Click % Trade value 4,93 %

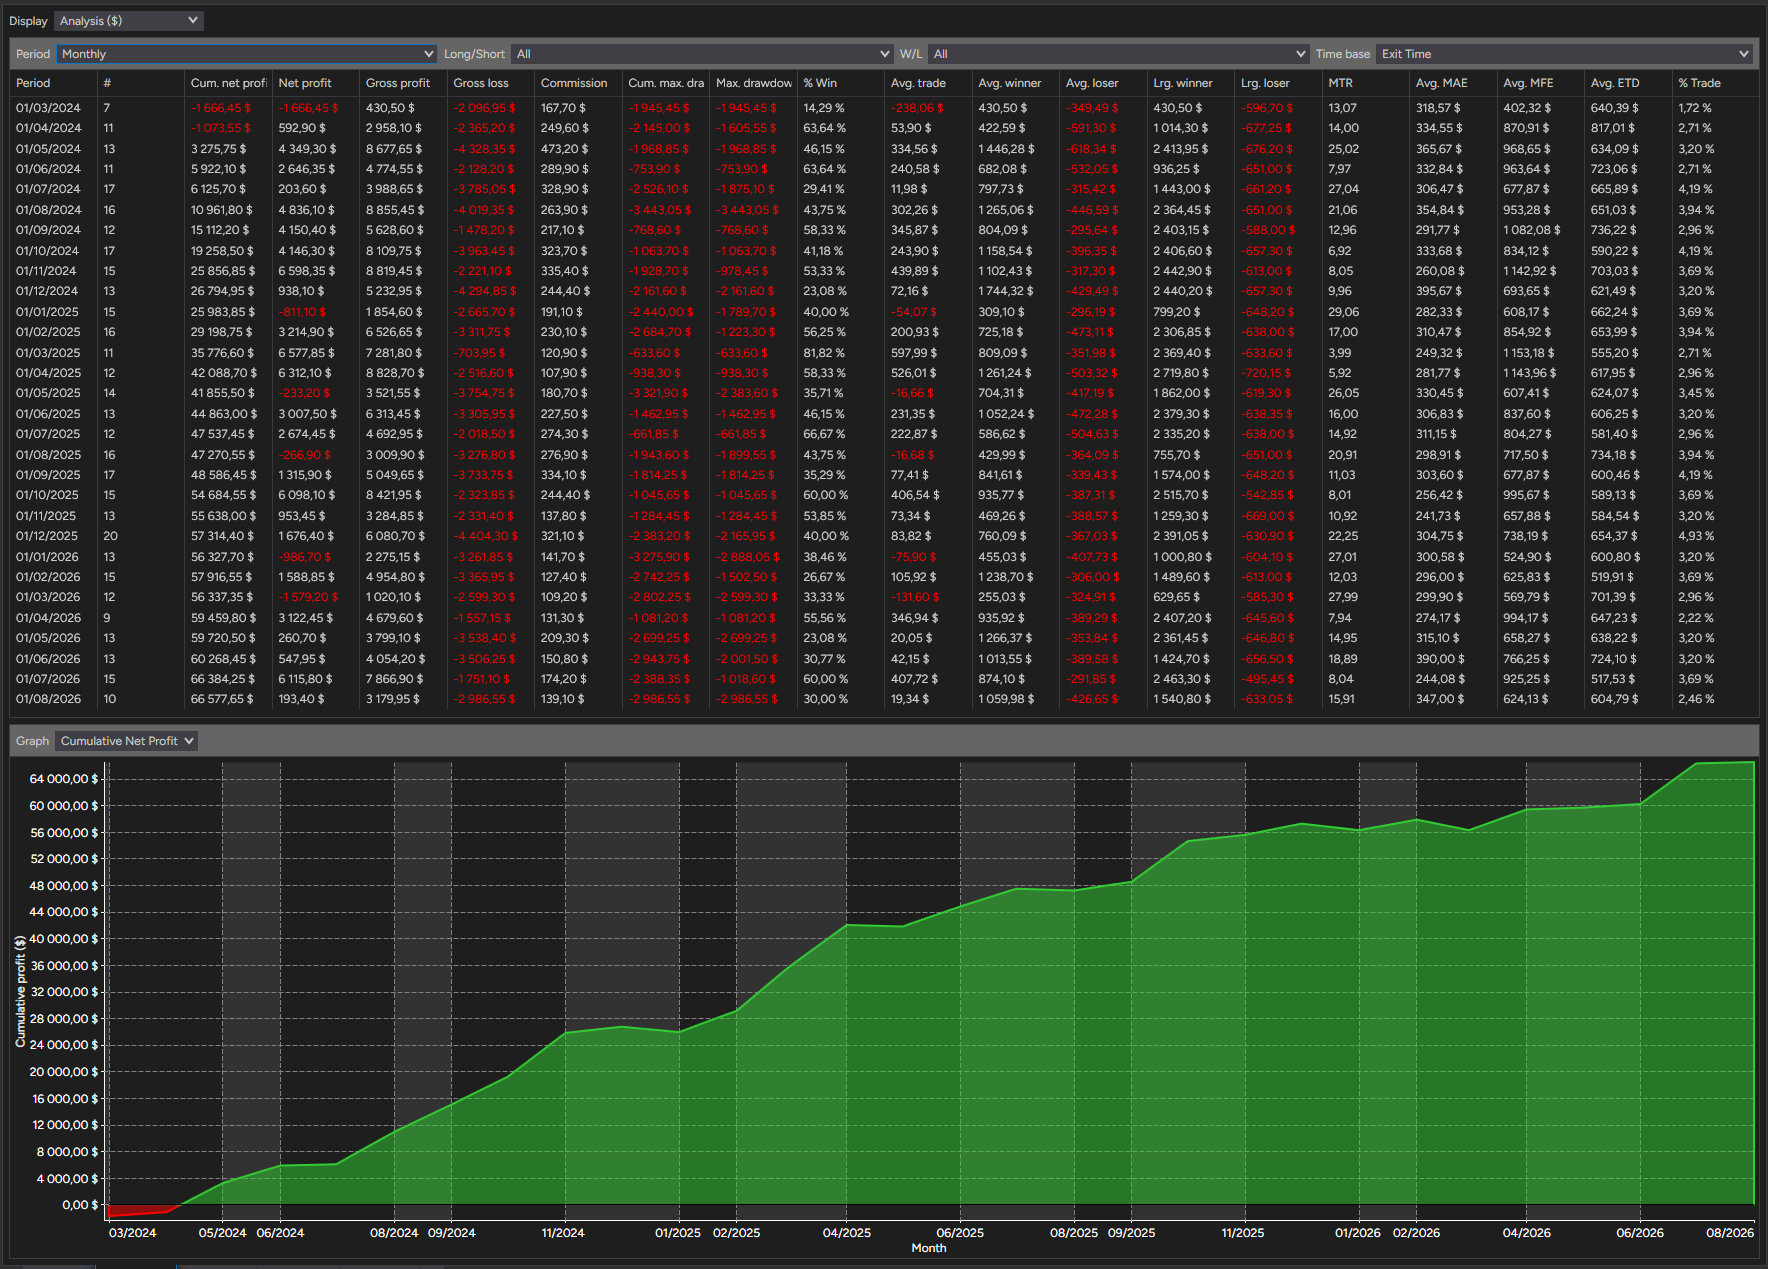tap(1696, 536)
